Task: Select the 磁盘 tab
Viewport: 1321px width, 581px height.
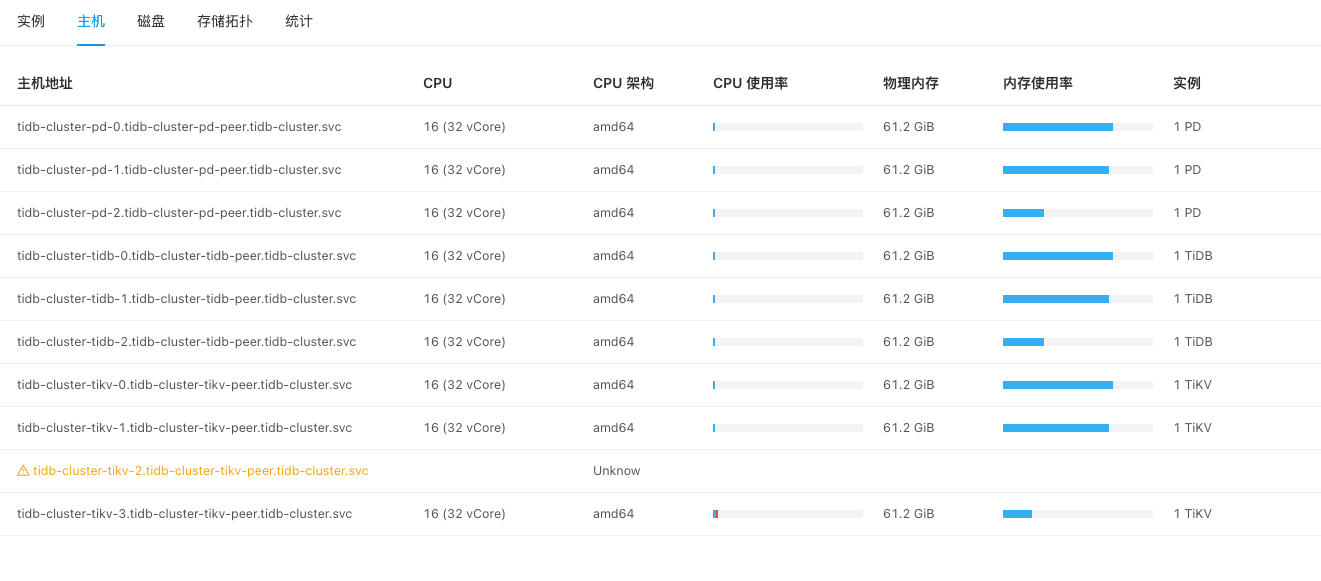Action: (151, 21)
